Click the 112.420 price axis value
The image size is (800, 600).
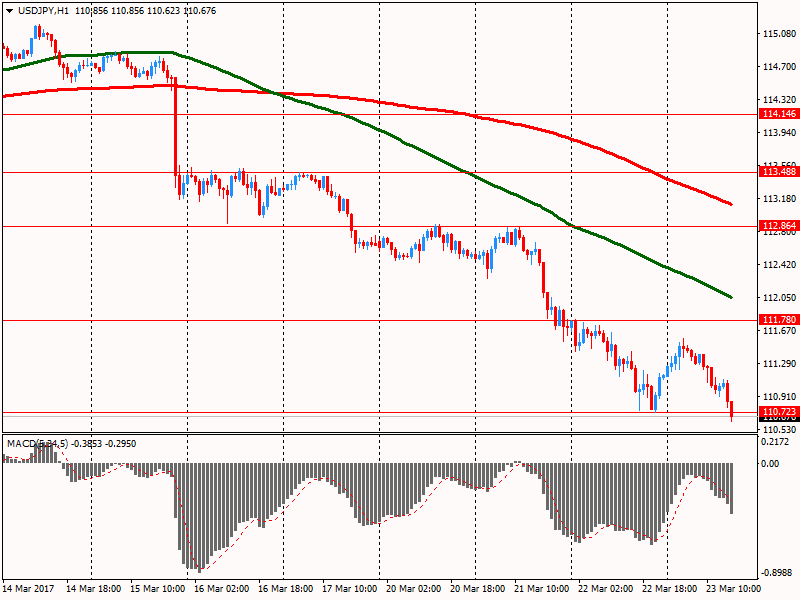779,264
